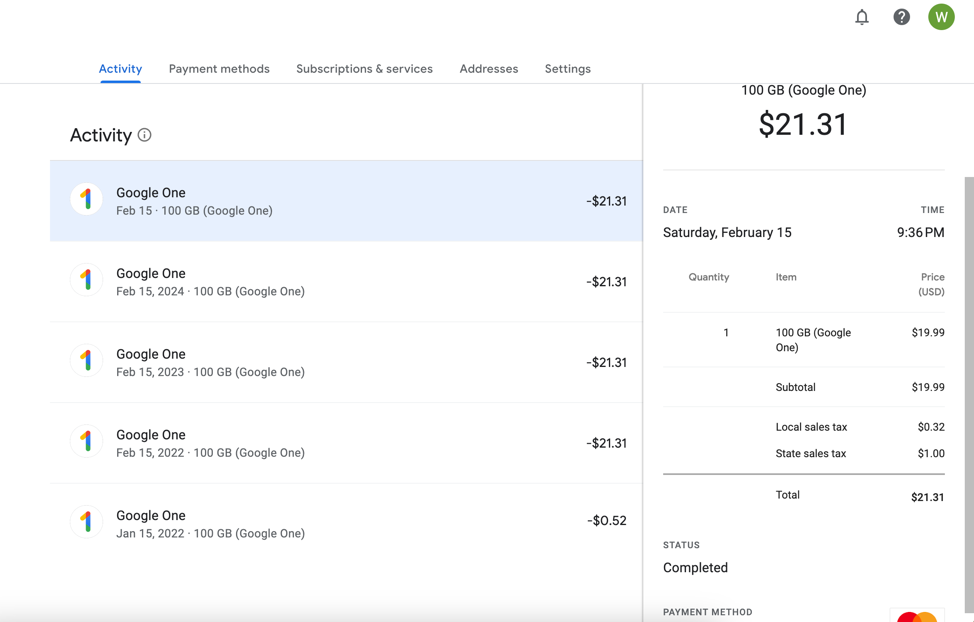Click the help question mark icon
Screen dimensions: 974x622
tap(901, 17)
